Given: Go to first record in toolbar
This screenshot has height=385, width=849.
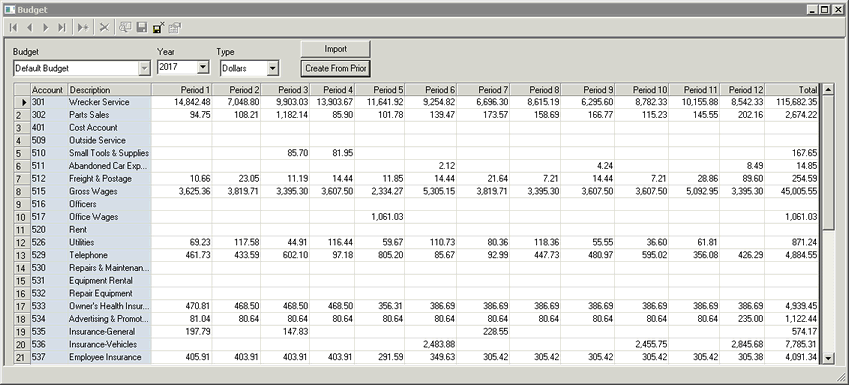Looking at the screenshot, I should (14, 28).
